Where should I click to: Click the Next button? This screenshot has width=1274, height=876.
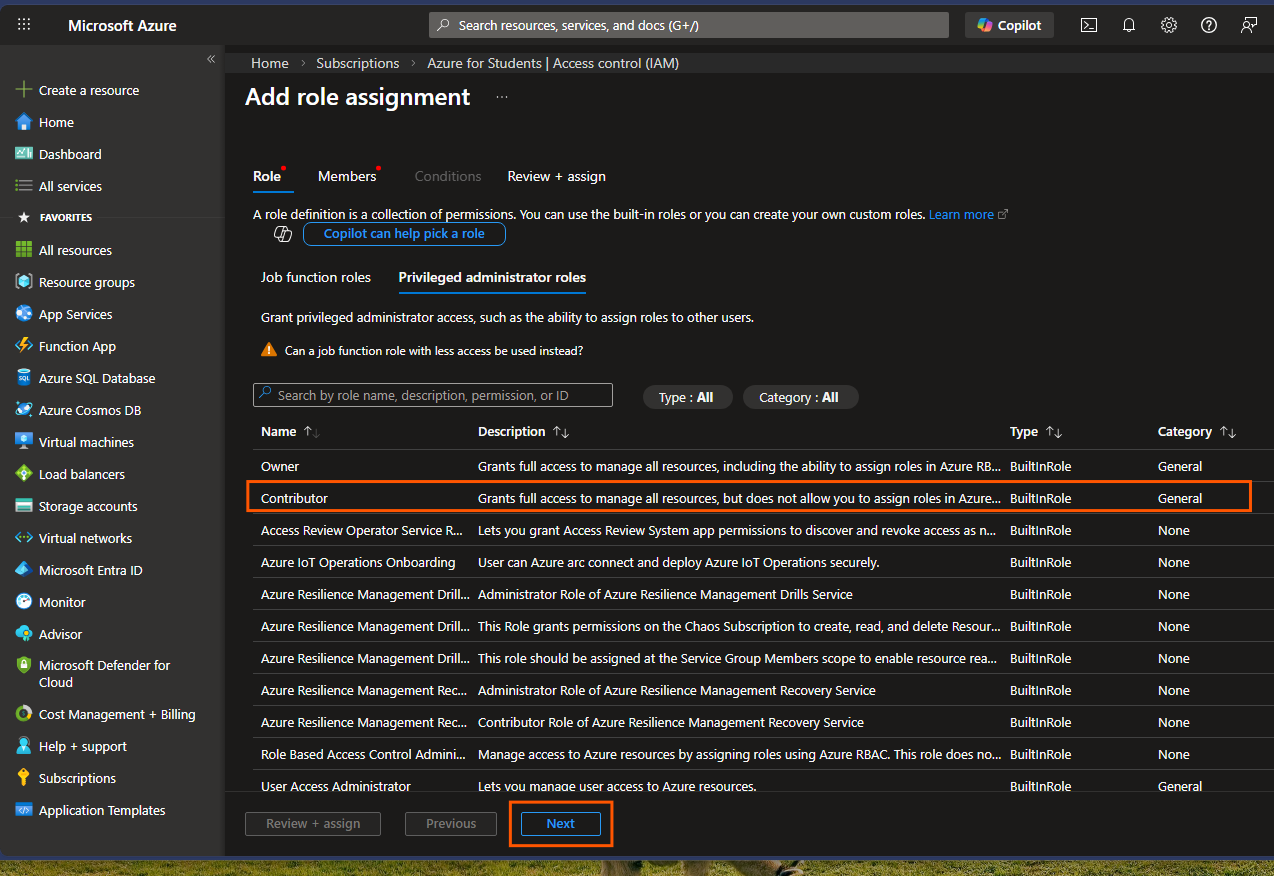click(x=560, y=824)
